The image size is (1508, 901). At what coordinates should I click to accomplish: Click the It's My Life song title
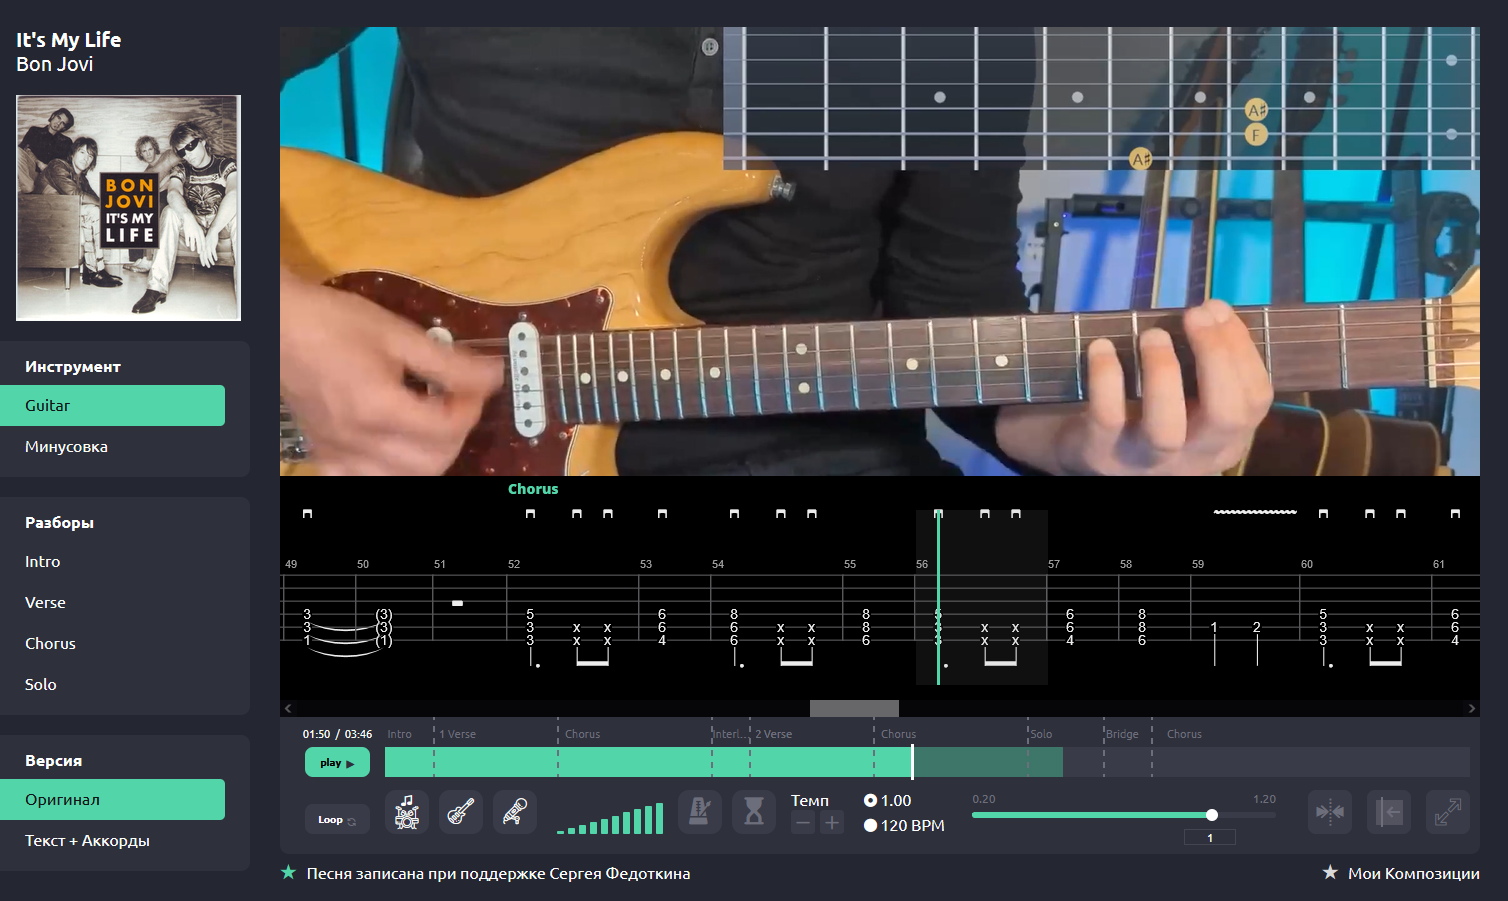coord(68,40)
